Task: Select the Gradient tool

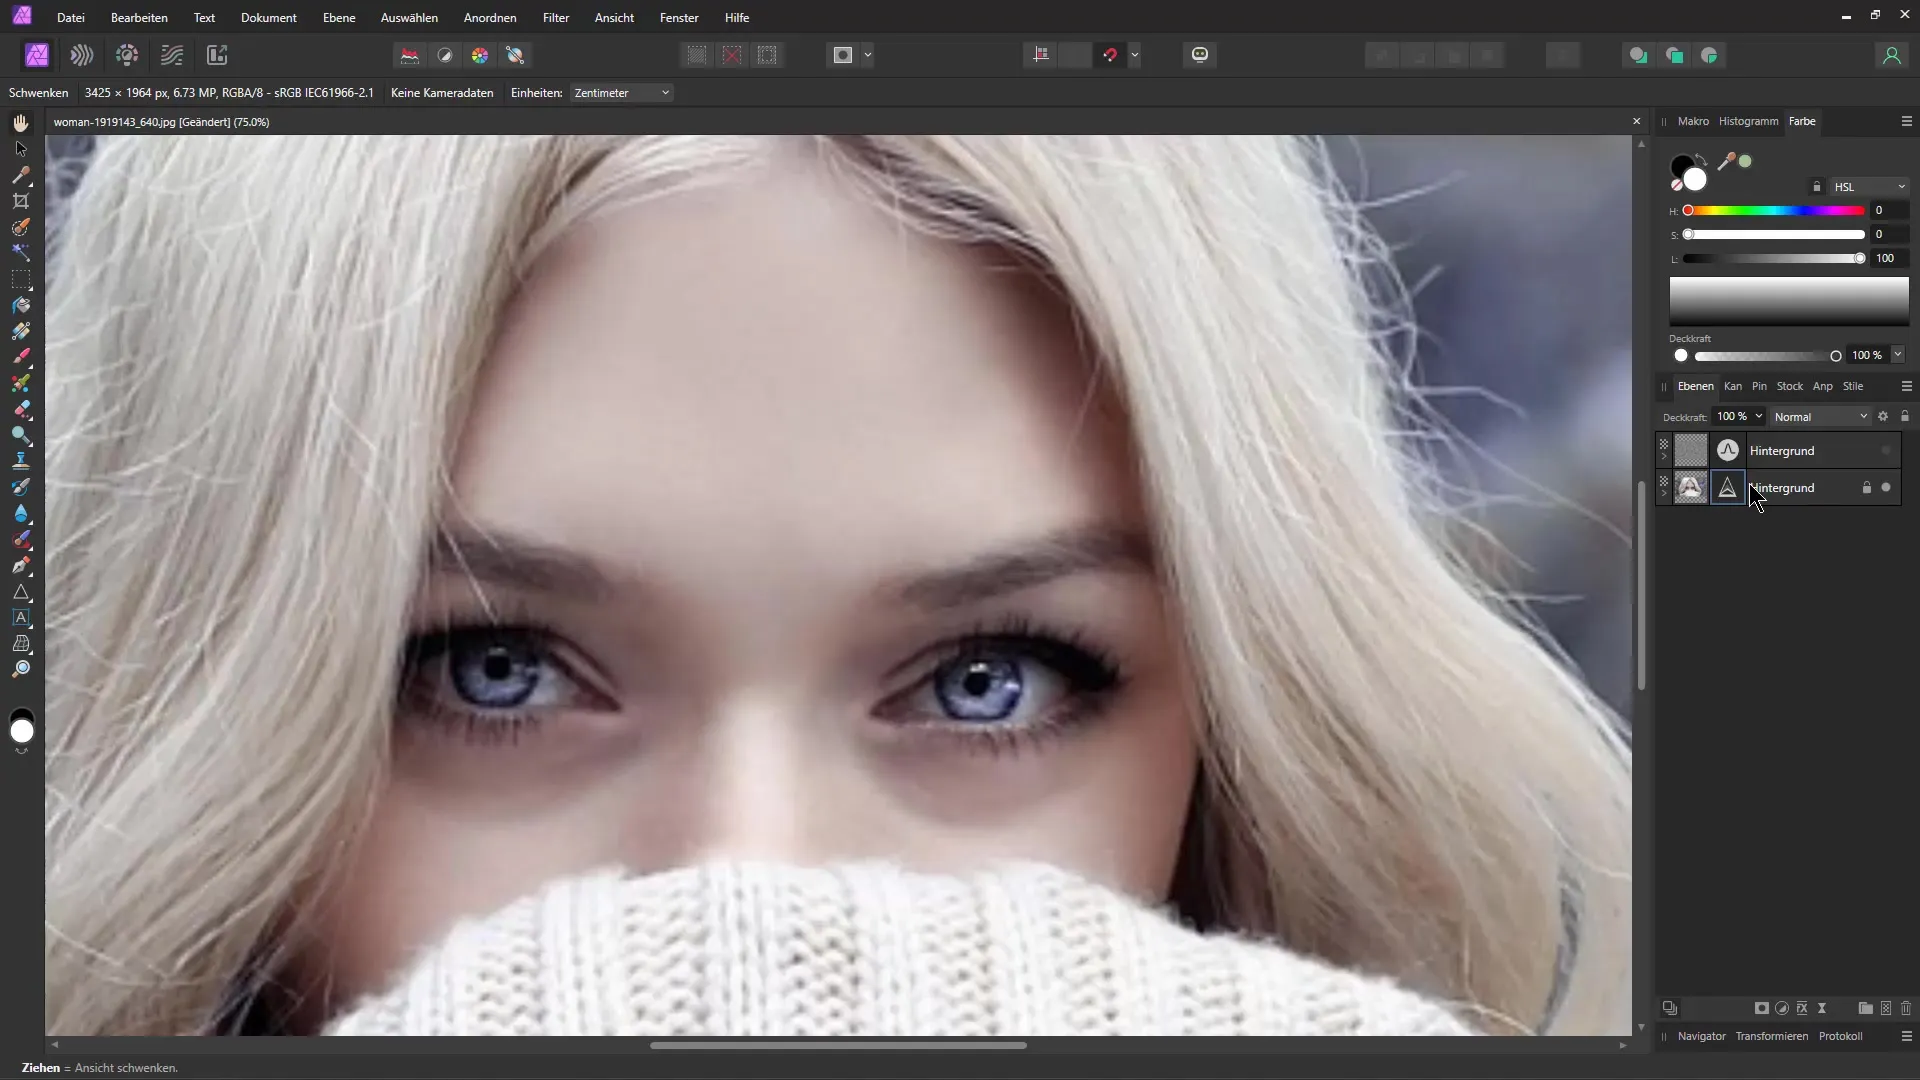Action: [x=21, y=331]
